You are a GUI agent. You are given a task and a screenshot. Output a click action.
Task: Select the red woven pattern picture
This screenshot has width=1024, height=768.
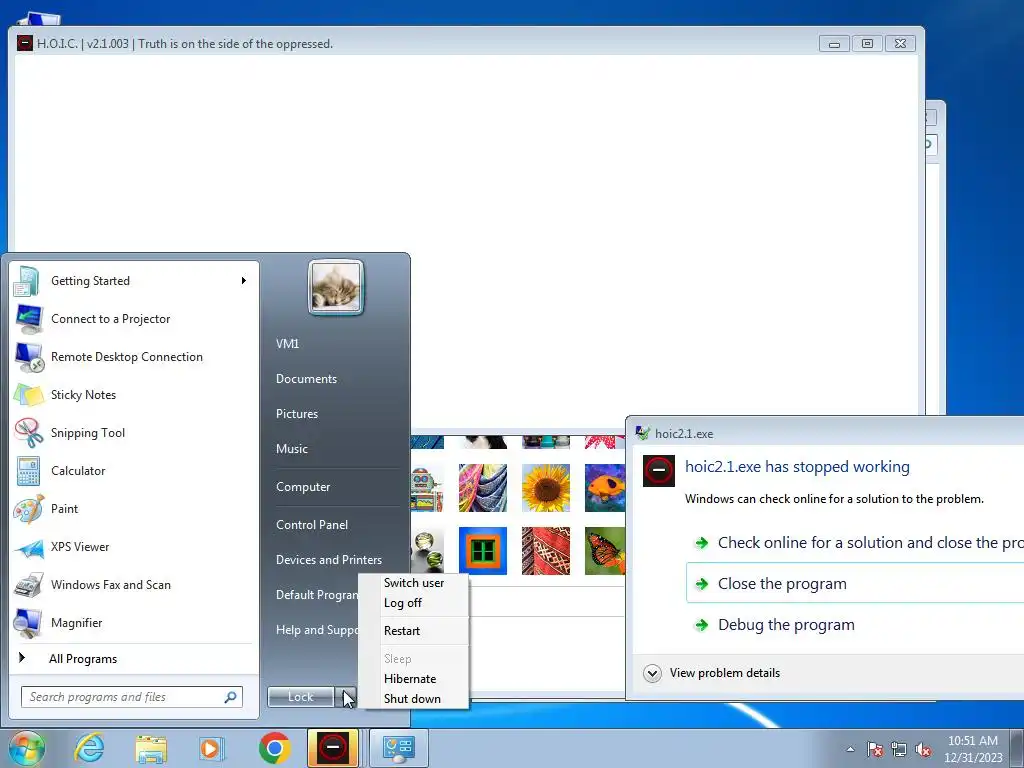546,551
